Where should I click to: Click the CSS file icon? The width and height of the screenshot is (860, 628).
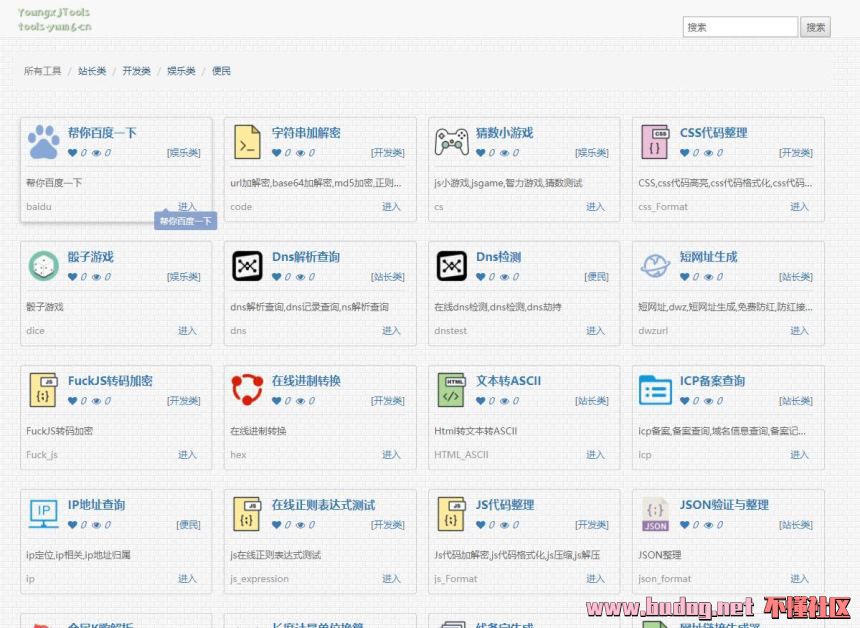[655, 142]
